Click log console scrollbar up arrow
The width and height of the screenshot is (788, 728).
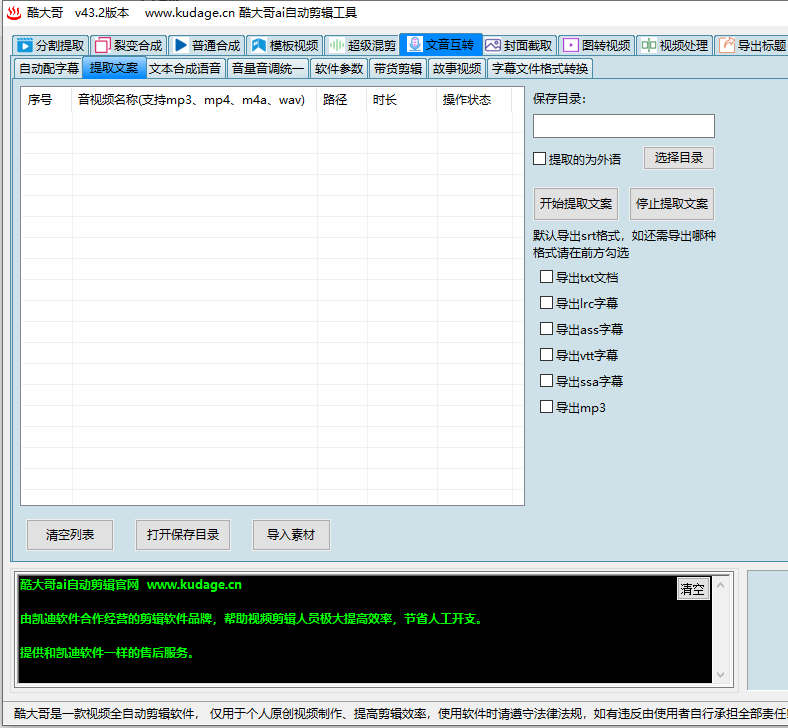coord(721,585)
